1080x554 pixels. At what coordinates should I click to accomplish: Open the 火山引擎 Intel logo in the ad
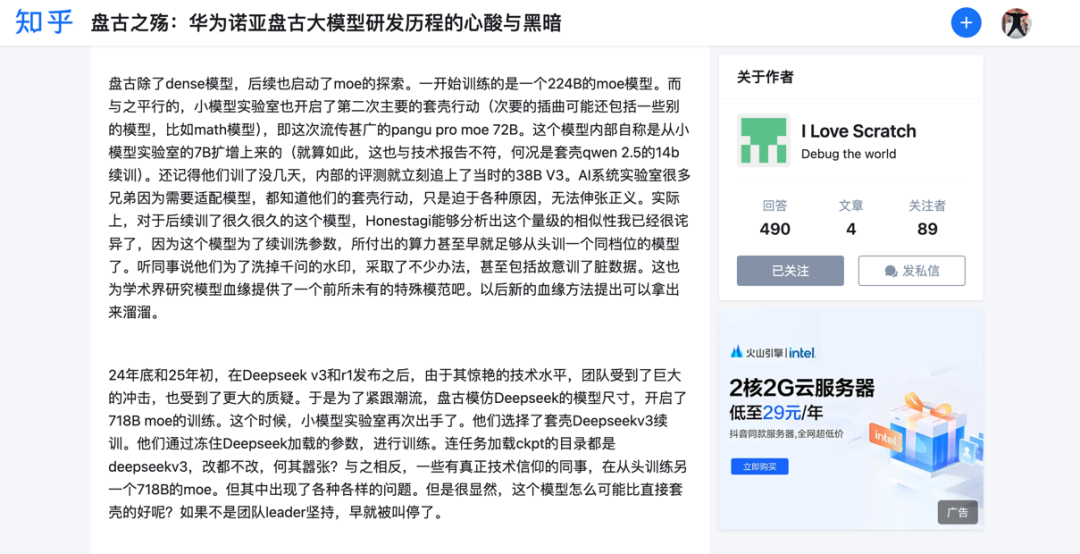(773, 352)
